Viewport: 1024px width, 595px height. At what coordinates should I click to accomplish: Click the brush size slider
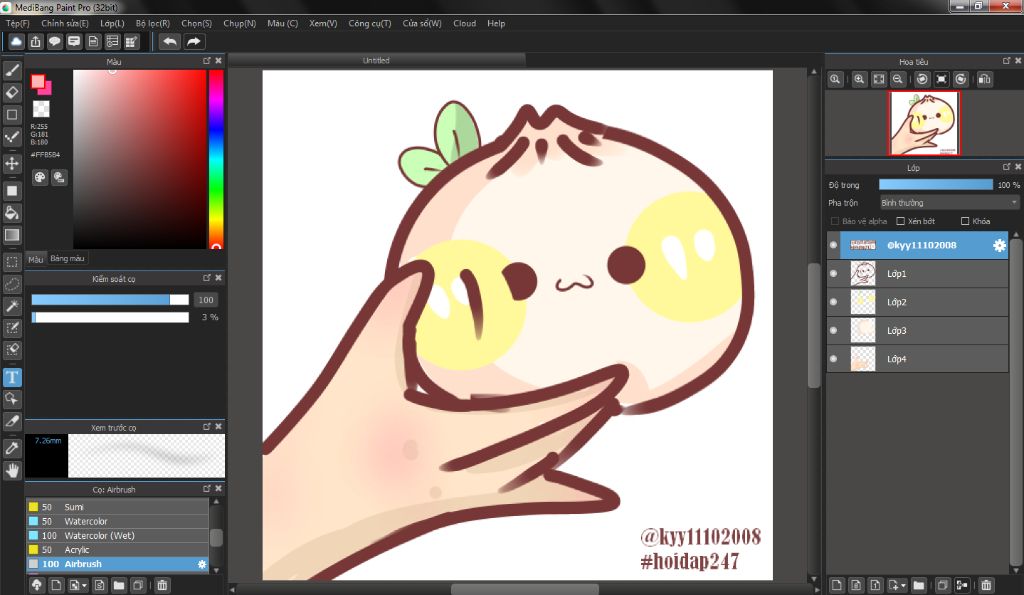(x=110, y=300)
